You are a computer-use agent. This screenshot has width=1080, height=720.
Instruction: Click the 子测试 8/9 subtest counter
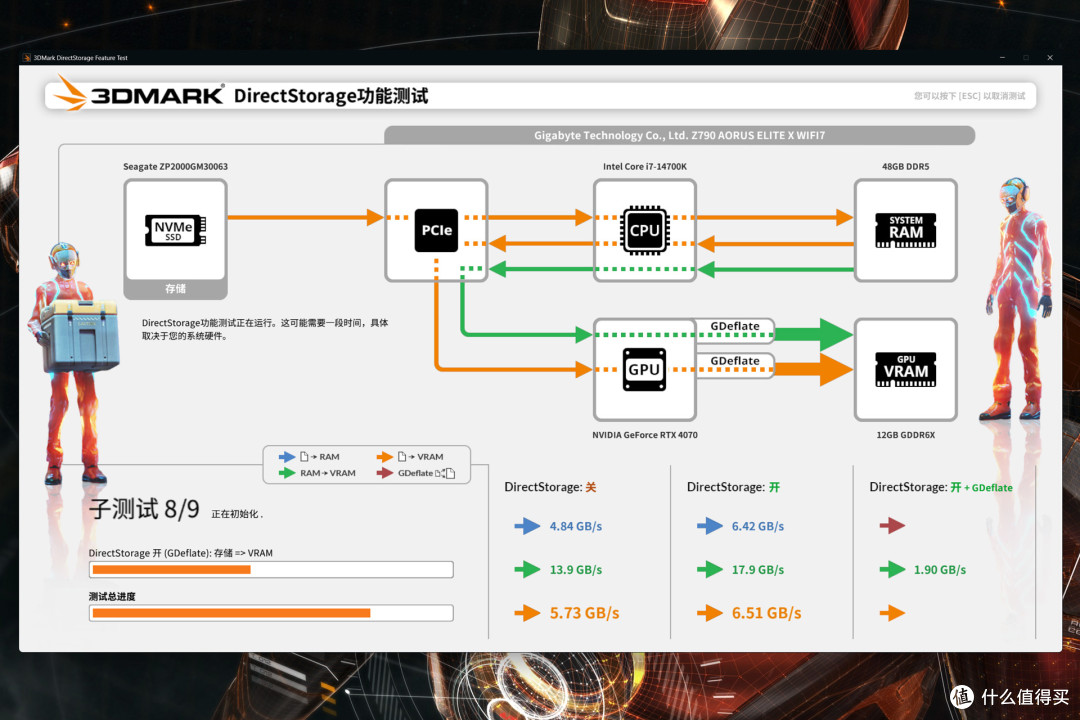click(144, 509)
